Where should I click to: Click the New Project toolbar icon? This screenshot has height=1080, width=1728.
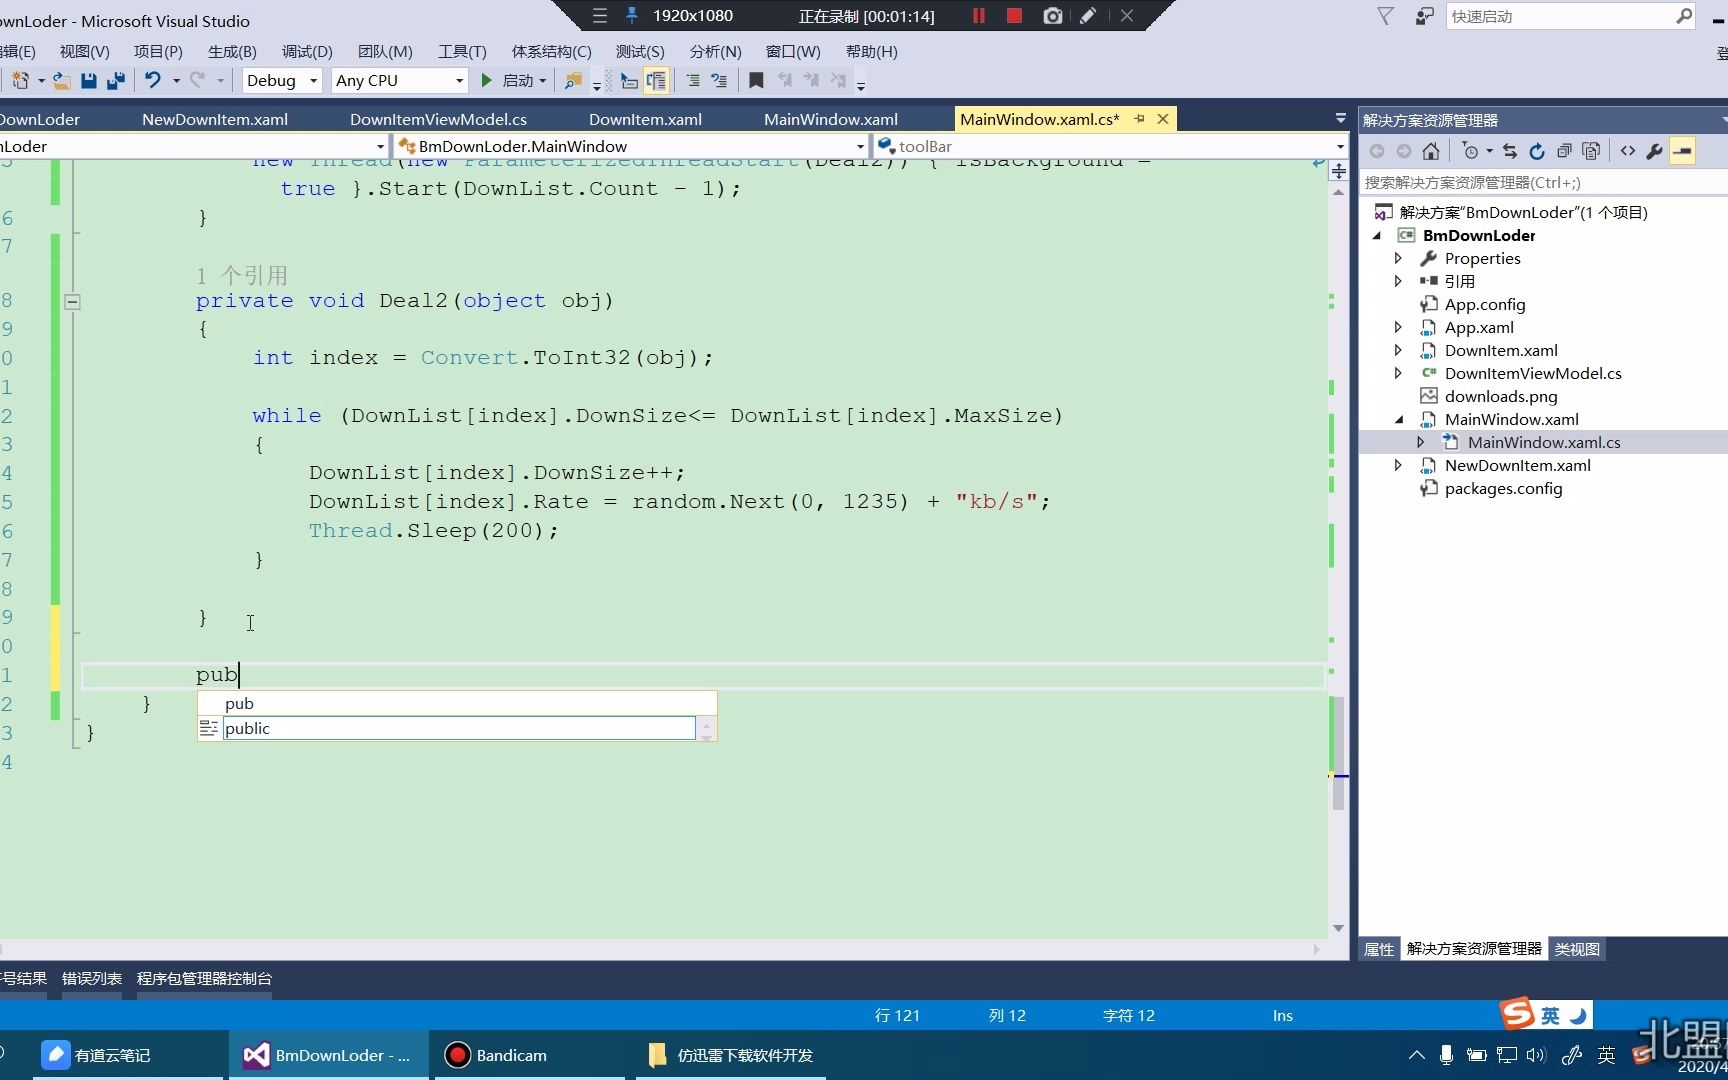(20, 80)
